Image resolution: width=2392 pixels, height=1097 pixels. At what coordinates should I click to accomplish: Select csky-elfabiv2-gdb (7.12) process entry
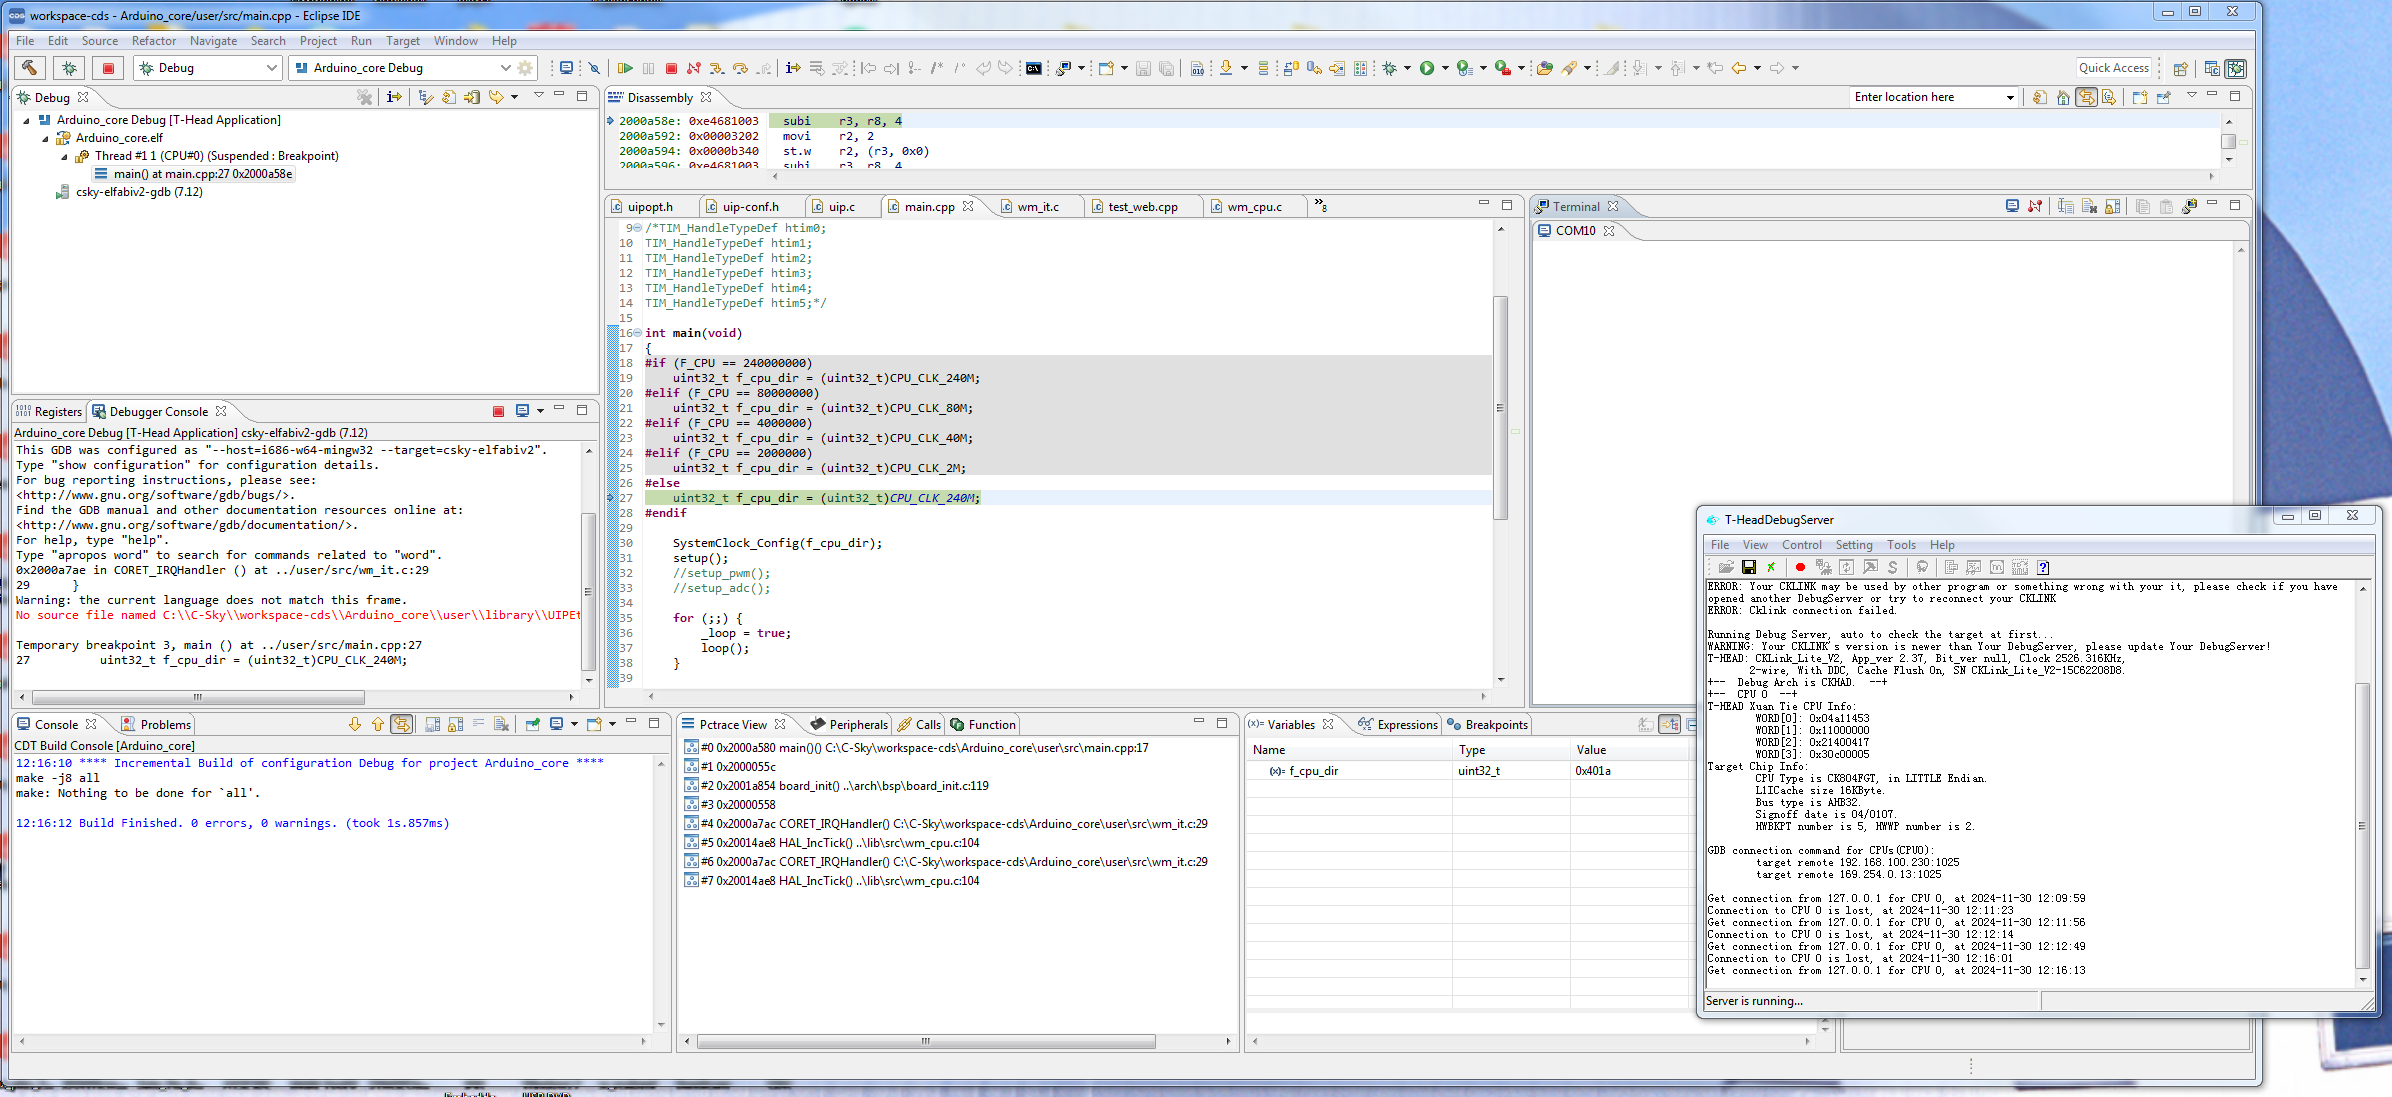tap(130, 192)
